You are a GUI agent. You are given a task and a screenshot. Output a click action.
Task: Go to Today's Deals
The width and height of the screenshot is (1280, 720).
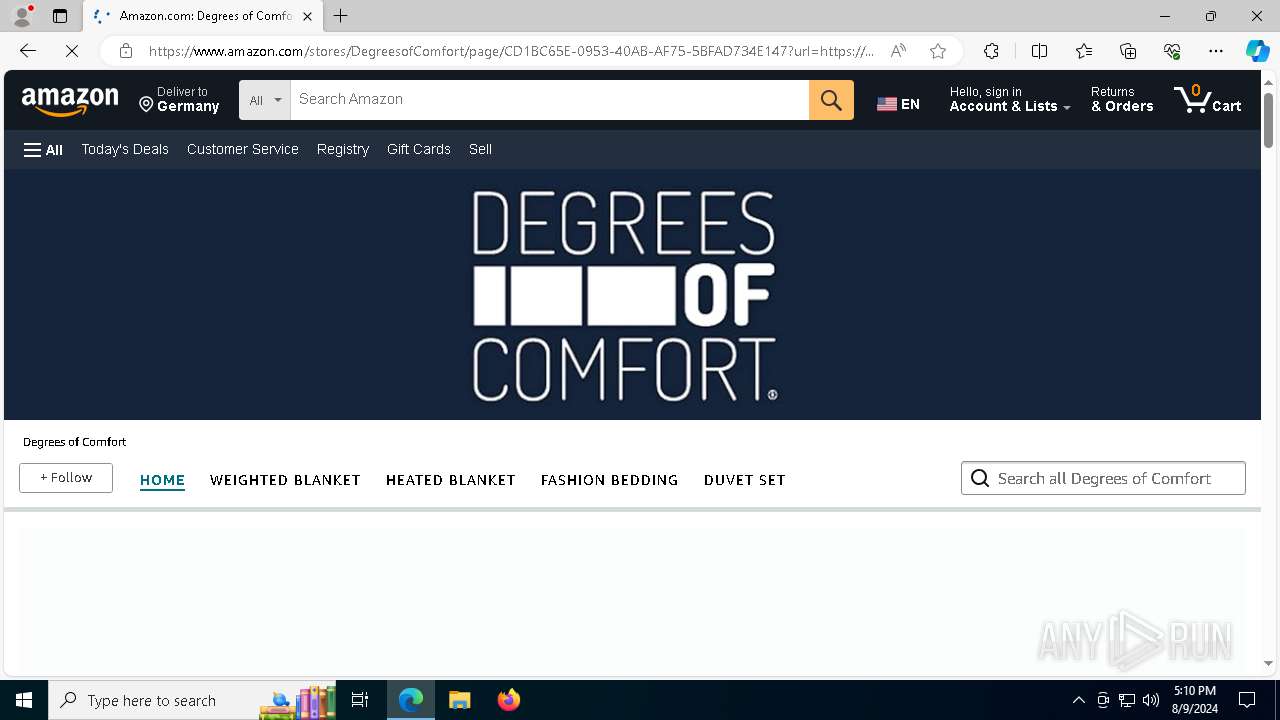(x=125, y=149)
